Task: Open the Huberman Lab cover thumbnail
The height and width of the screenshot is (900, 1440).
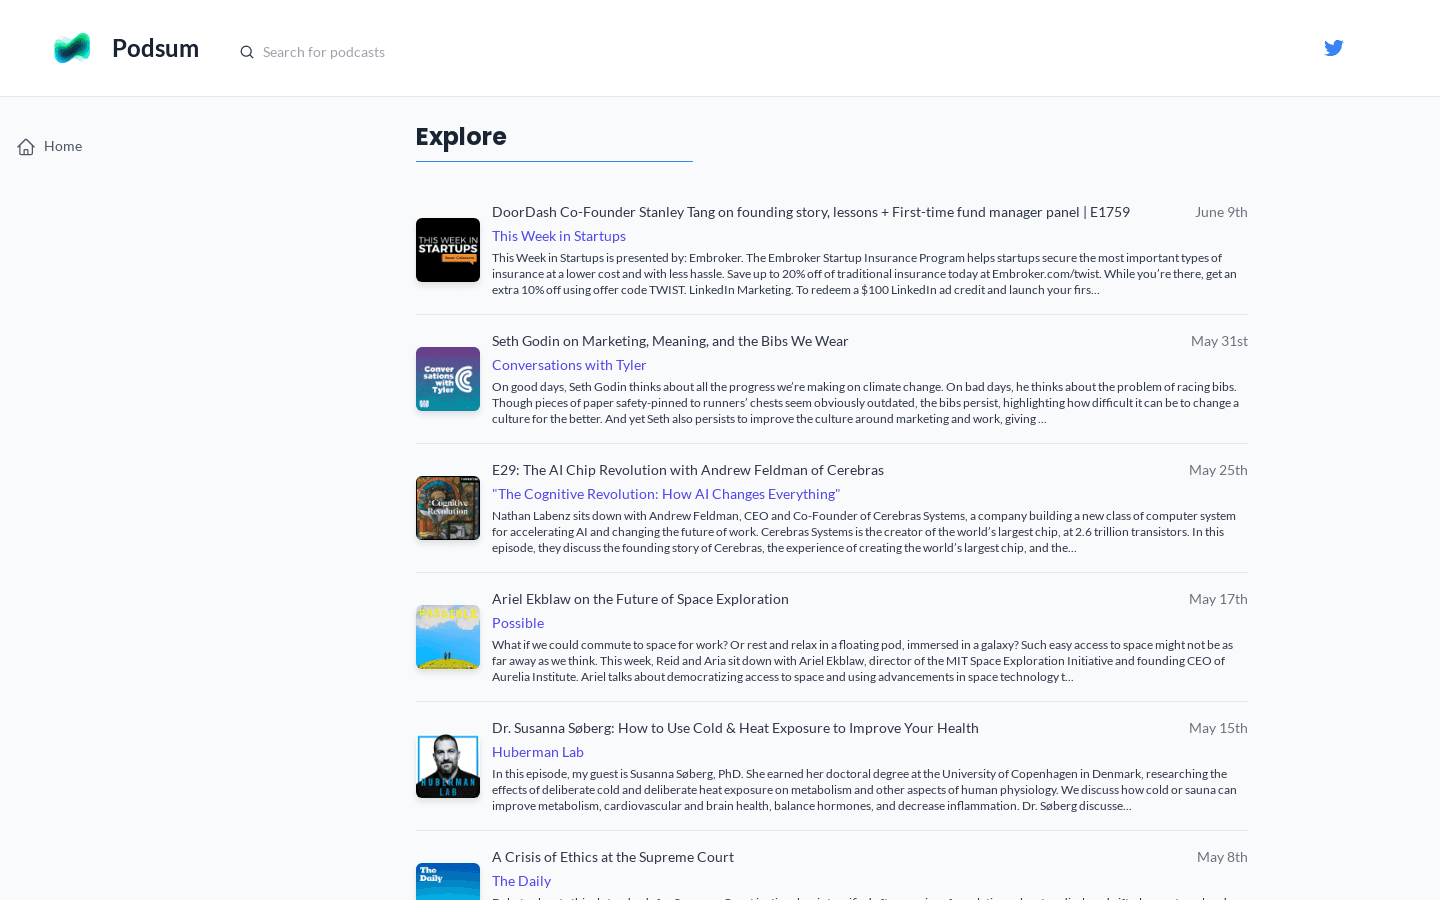Action: coord(448,766)
